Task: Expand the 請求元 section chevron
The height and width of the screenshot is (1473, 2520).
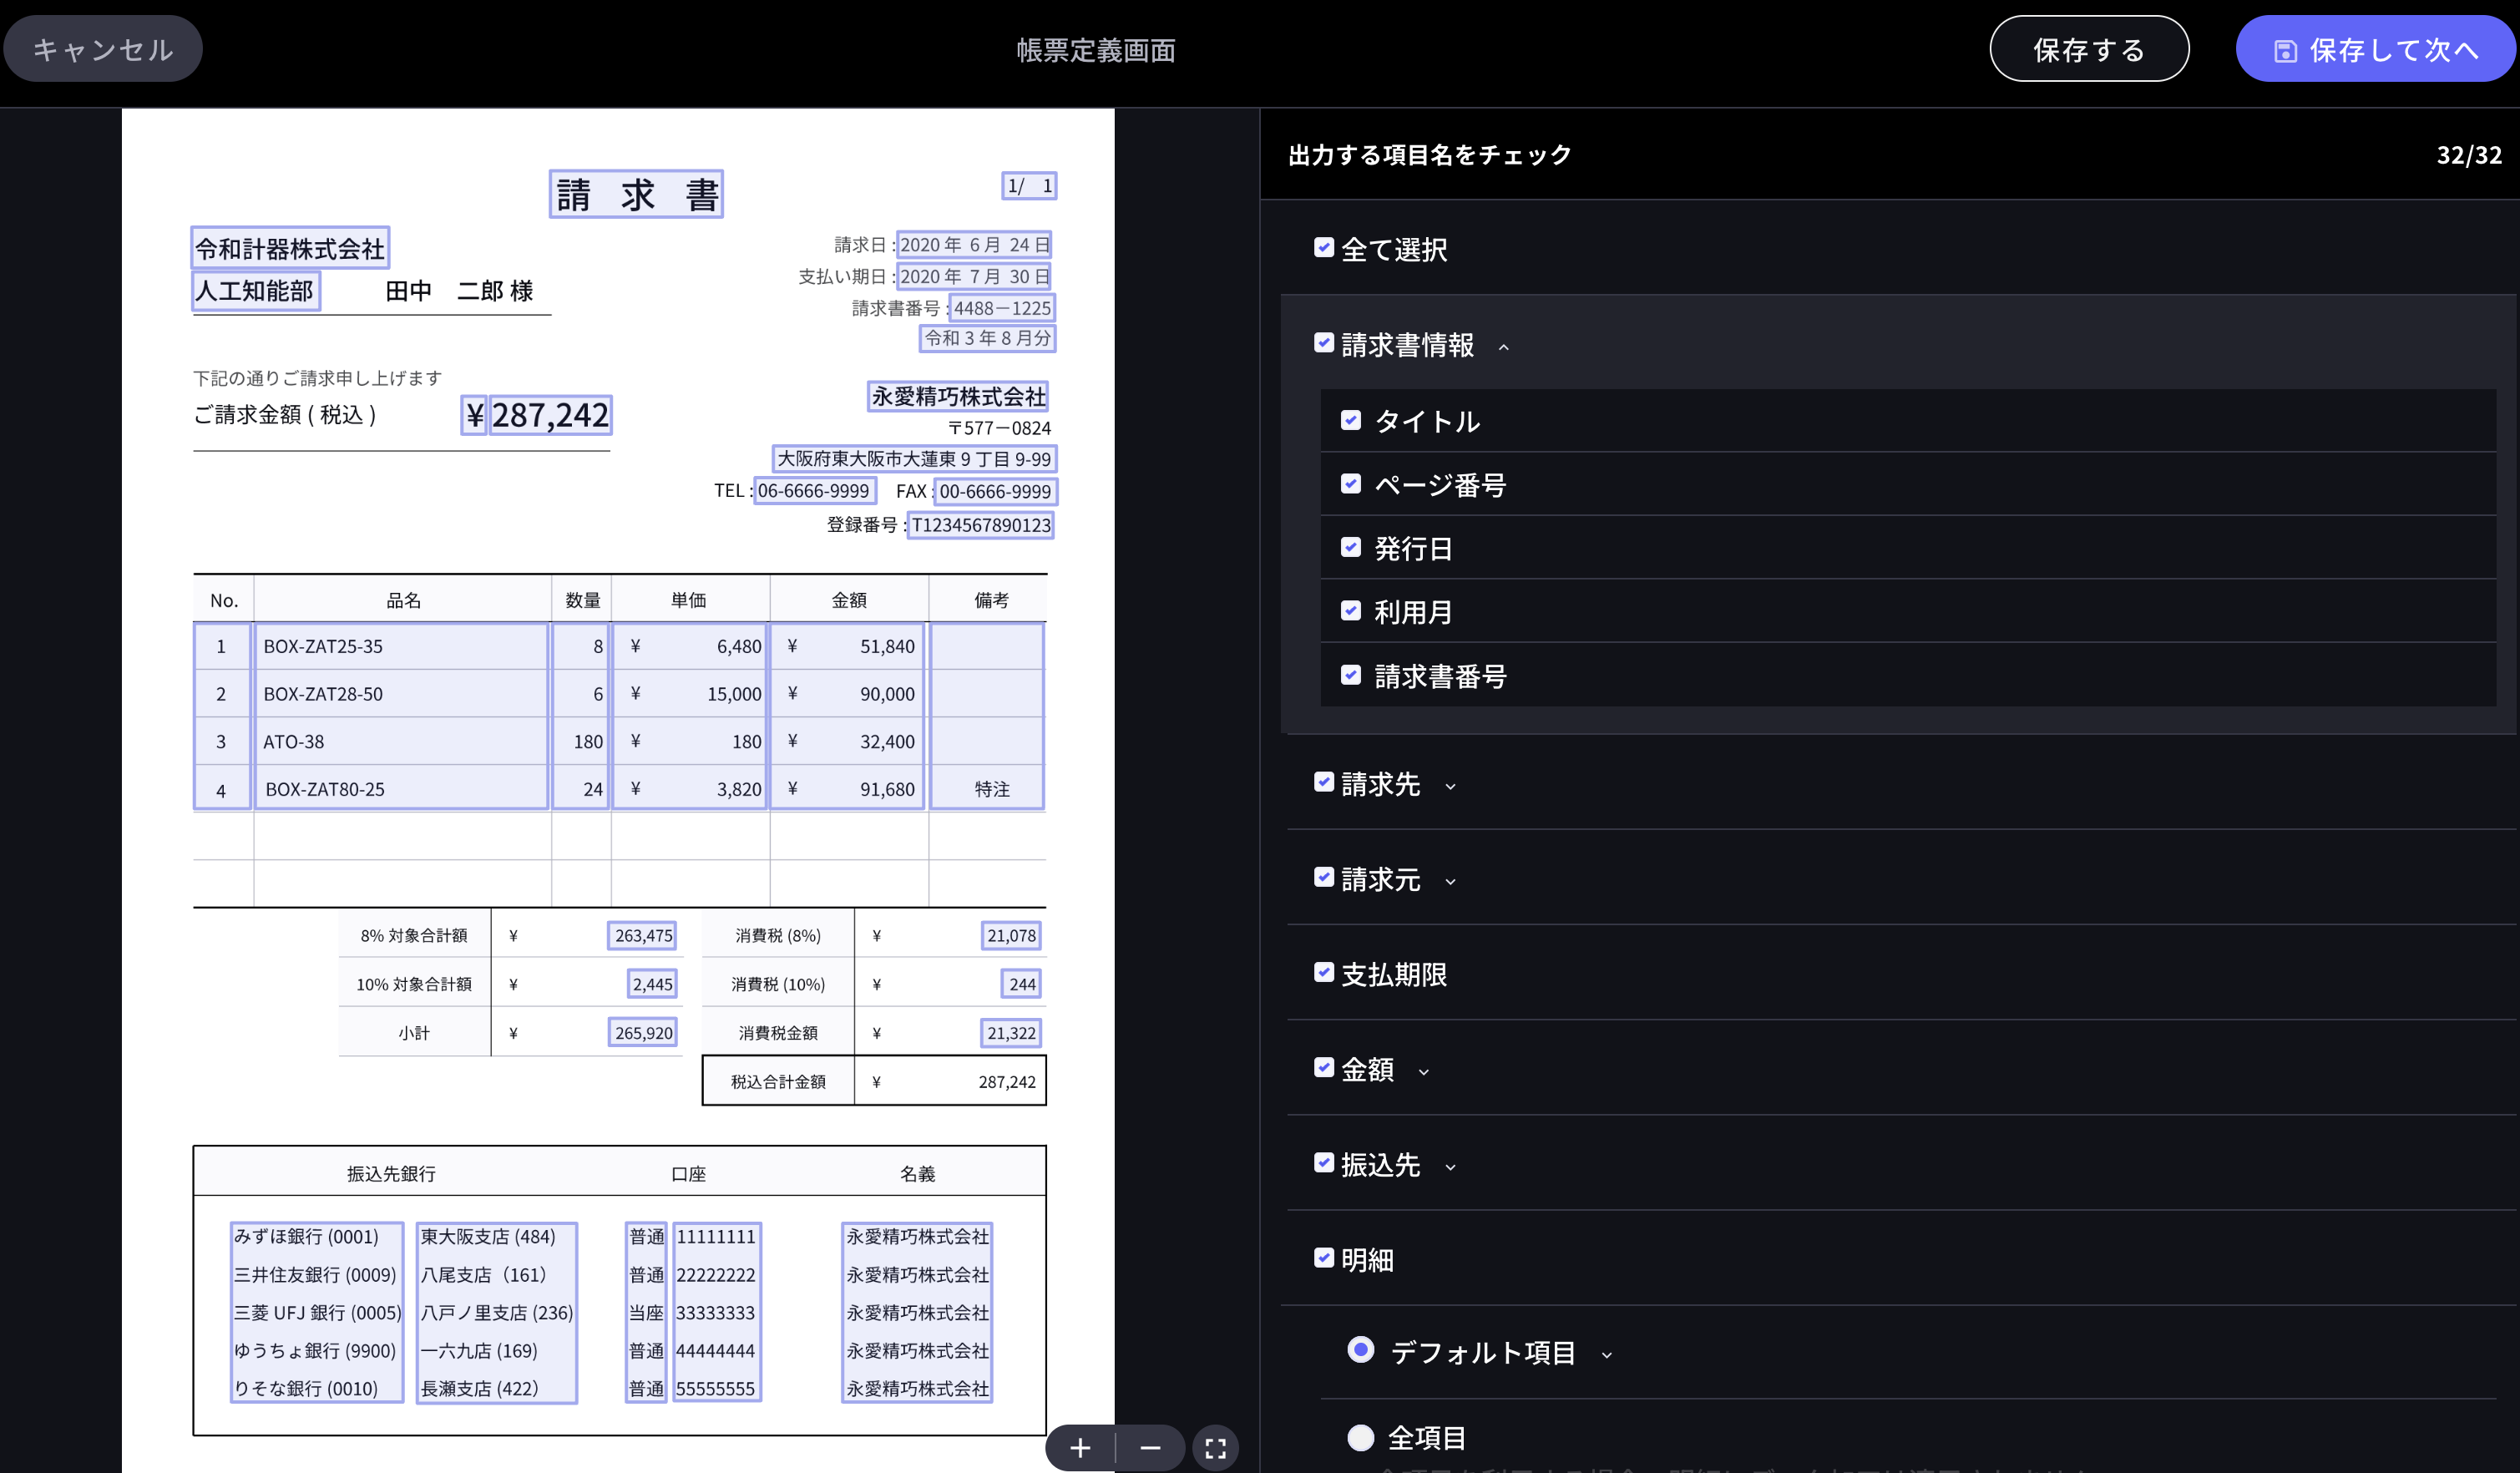Action: 1450,882
